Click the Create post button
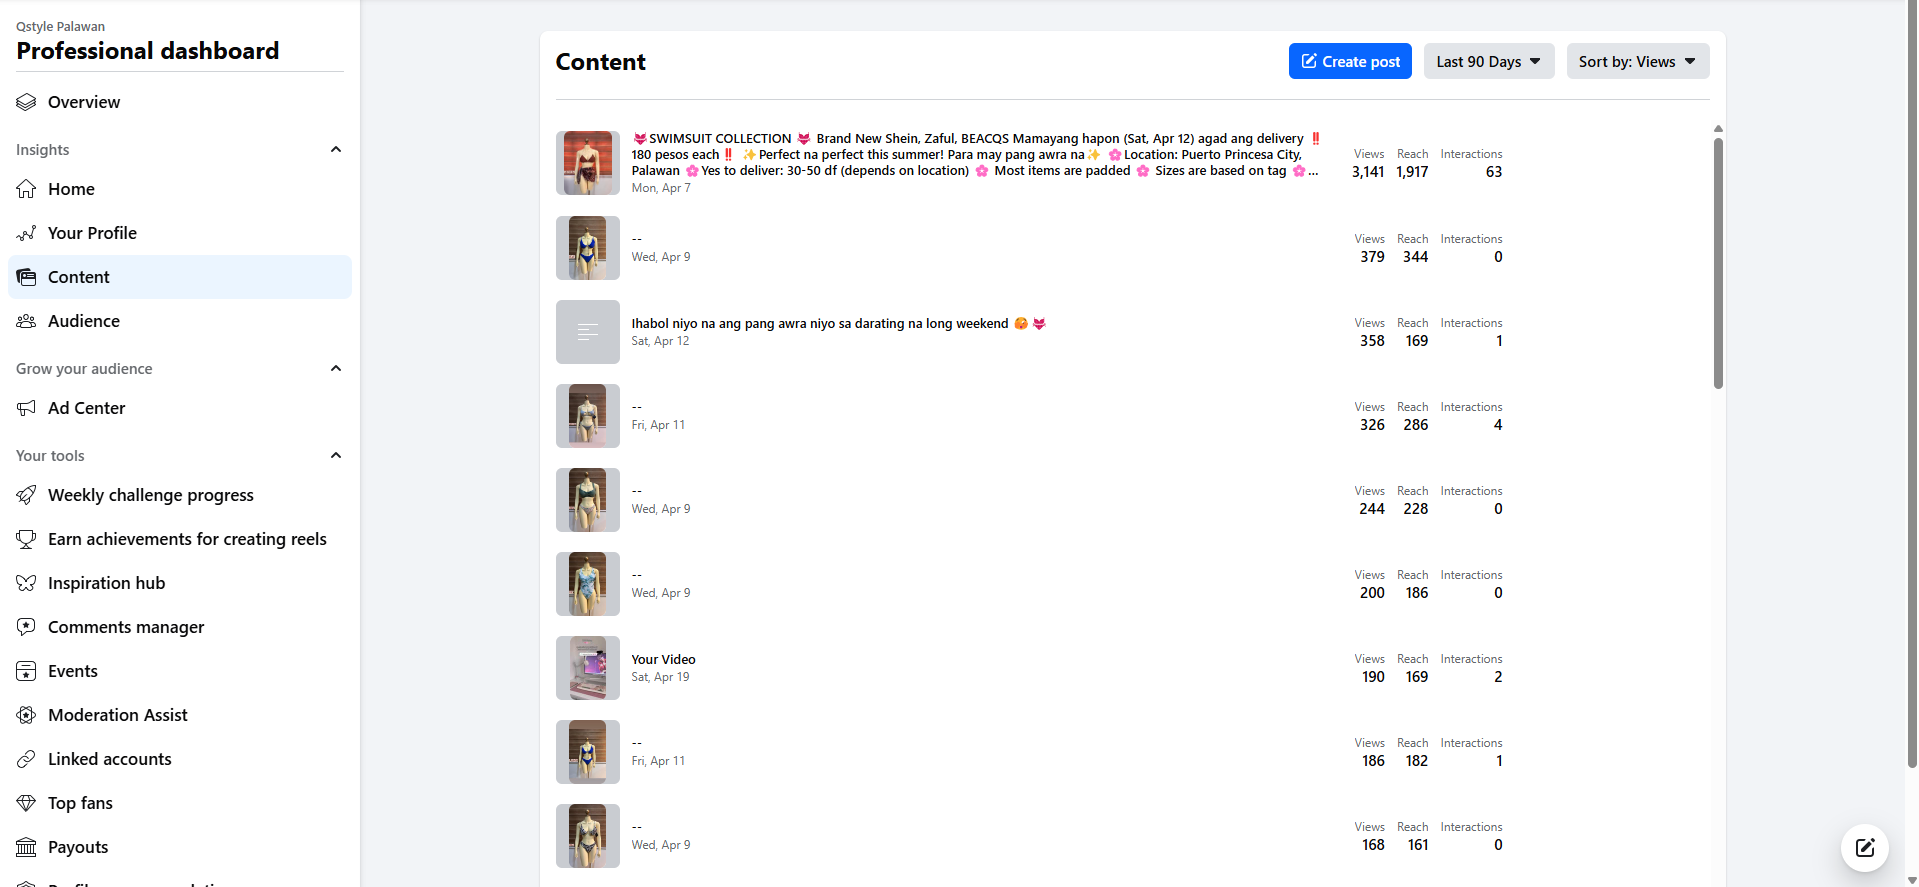1919x887 pixels. coord(1350,61)
